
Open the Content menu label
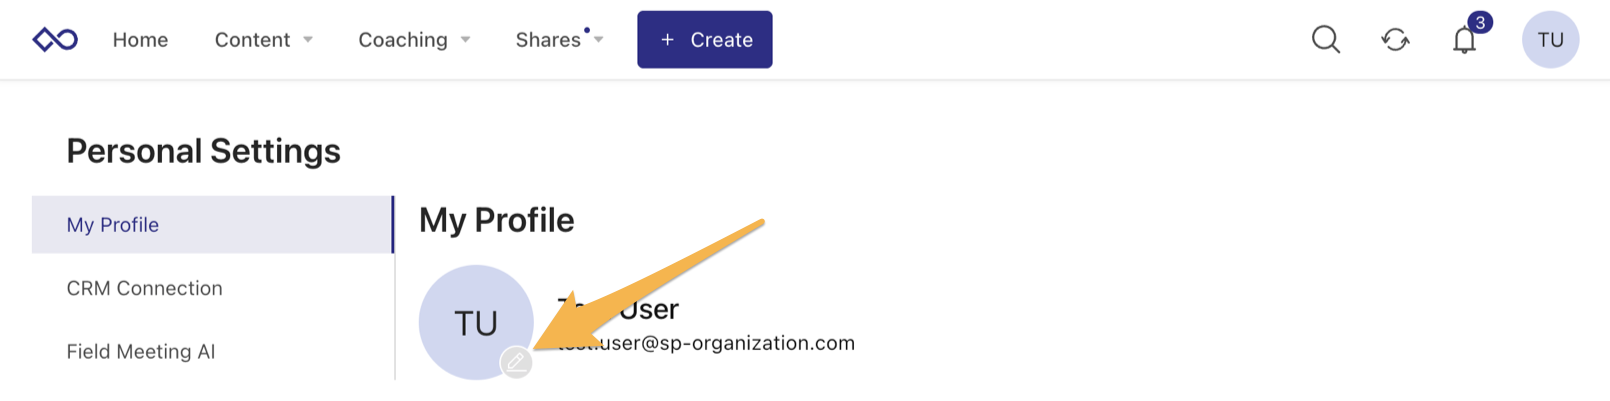252,40
